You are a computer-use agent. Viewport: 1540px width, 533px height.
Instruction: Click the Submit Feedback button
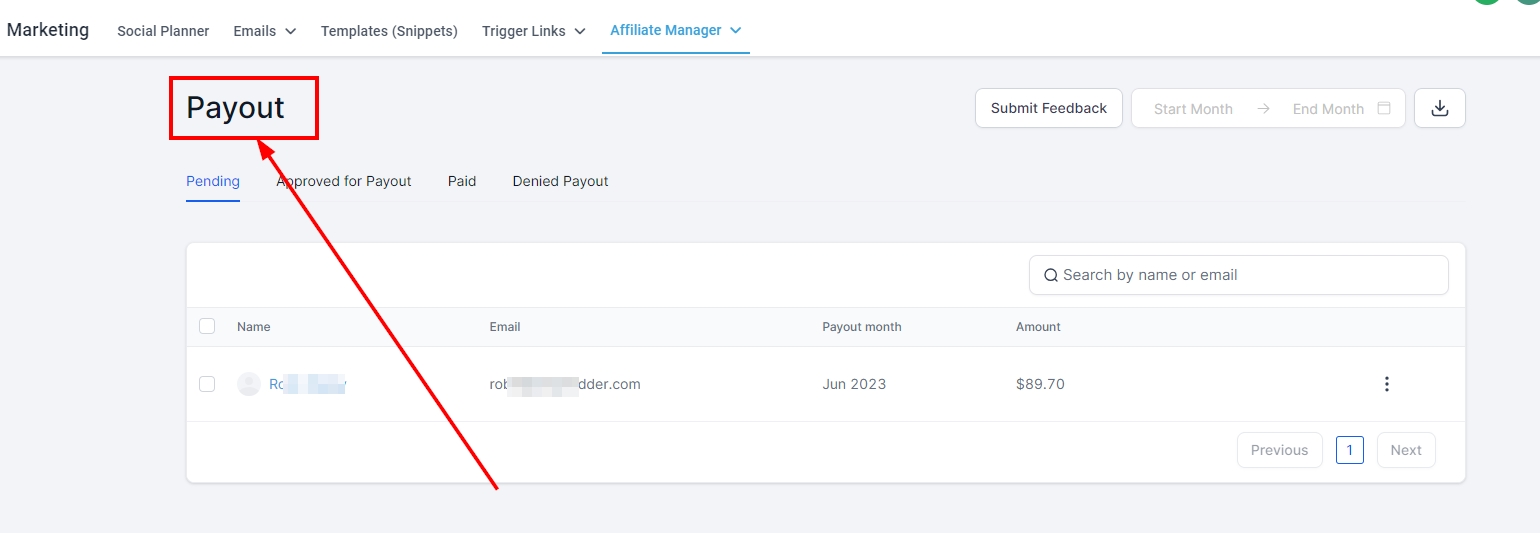point(1048,108)
